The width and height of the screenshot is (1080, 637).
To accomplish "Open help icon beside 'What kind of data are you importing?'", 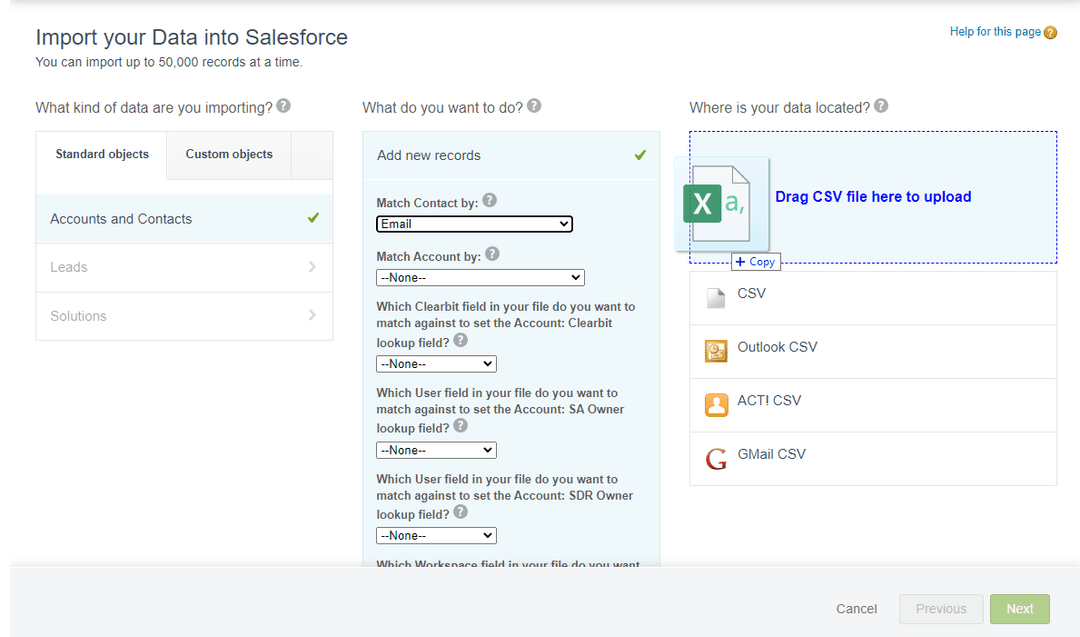I will [x=283, y=105].
